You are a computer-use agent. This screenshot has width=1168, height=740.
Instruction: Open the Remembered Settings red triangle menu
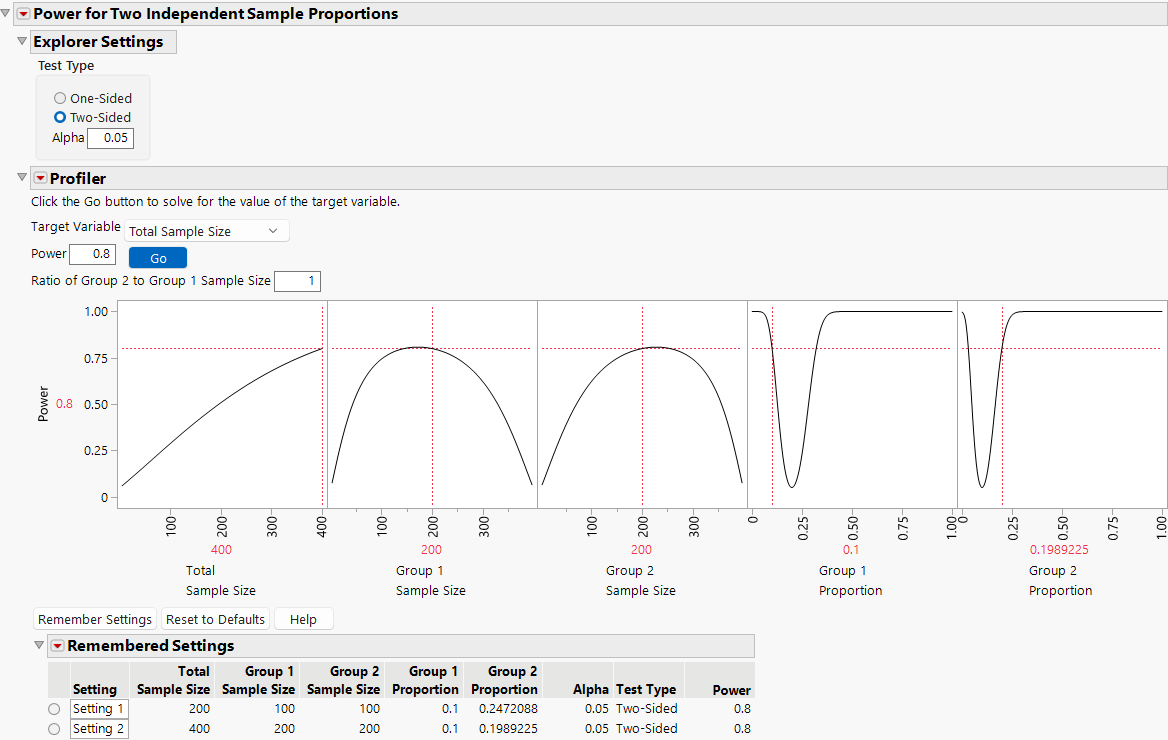click(x=58, y=645)
